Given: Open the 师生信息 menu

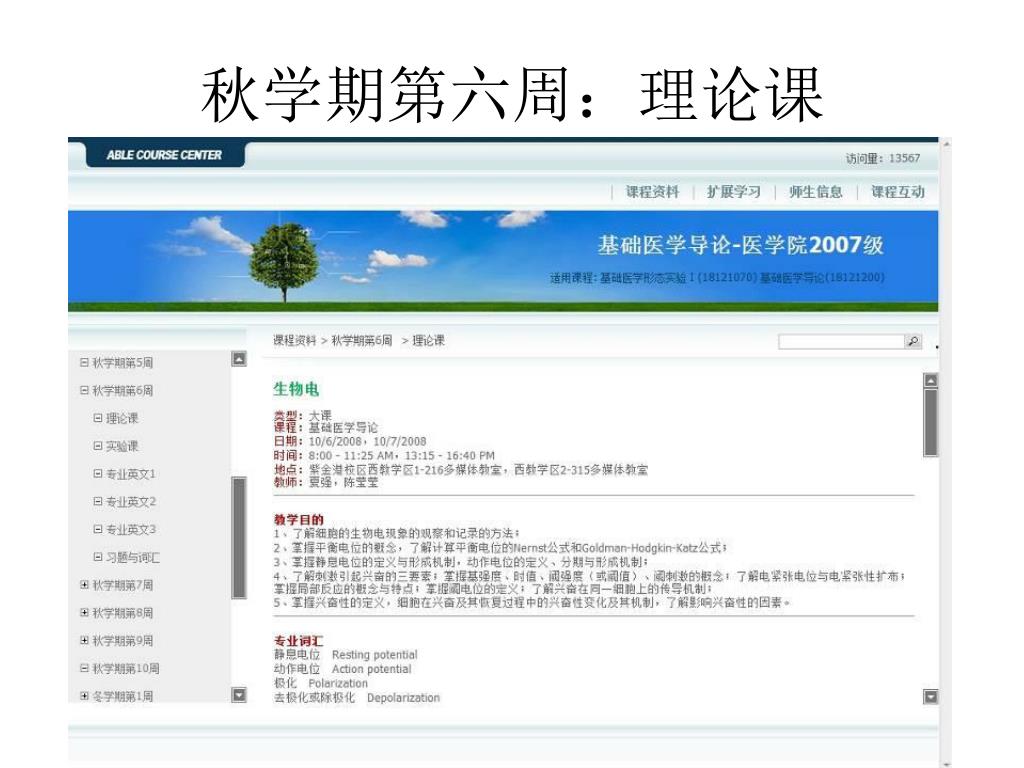Looking at the screenshot, I should (x=816, y=191).
